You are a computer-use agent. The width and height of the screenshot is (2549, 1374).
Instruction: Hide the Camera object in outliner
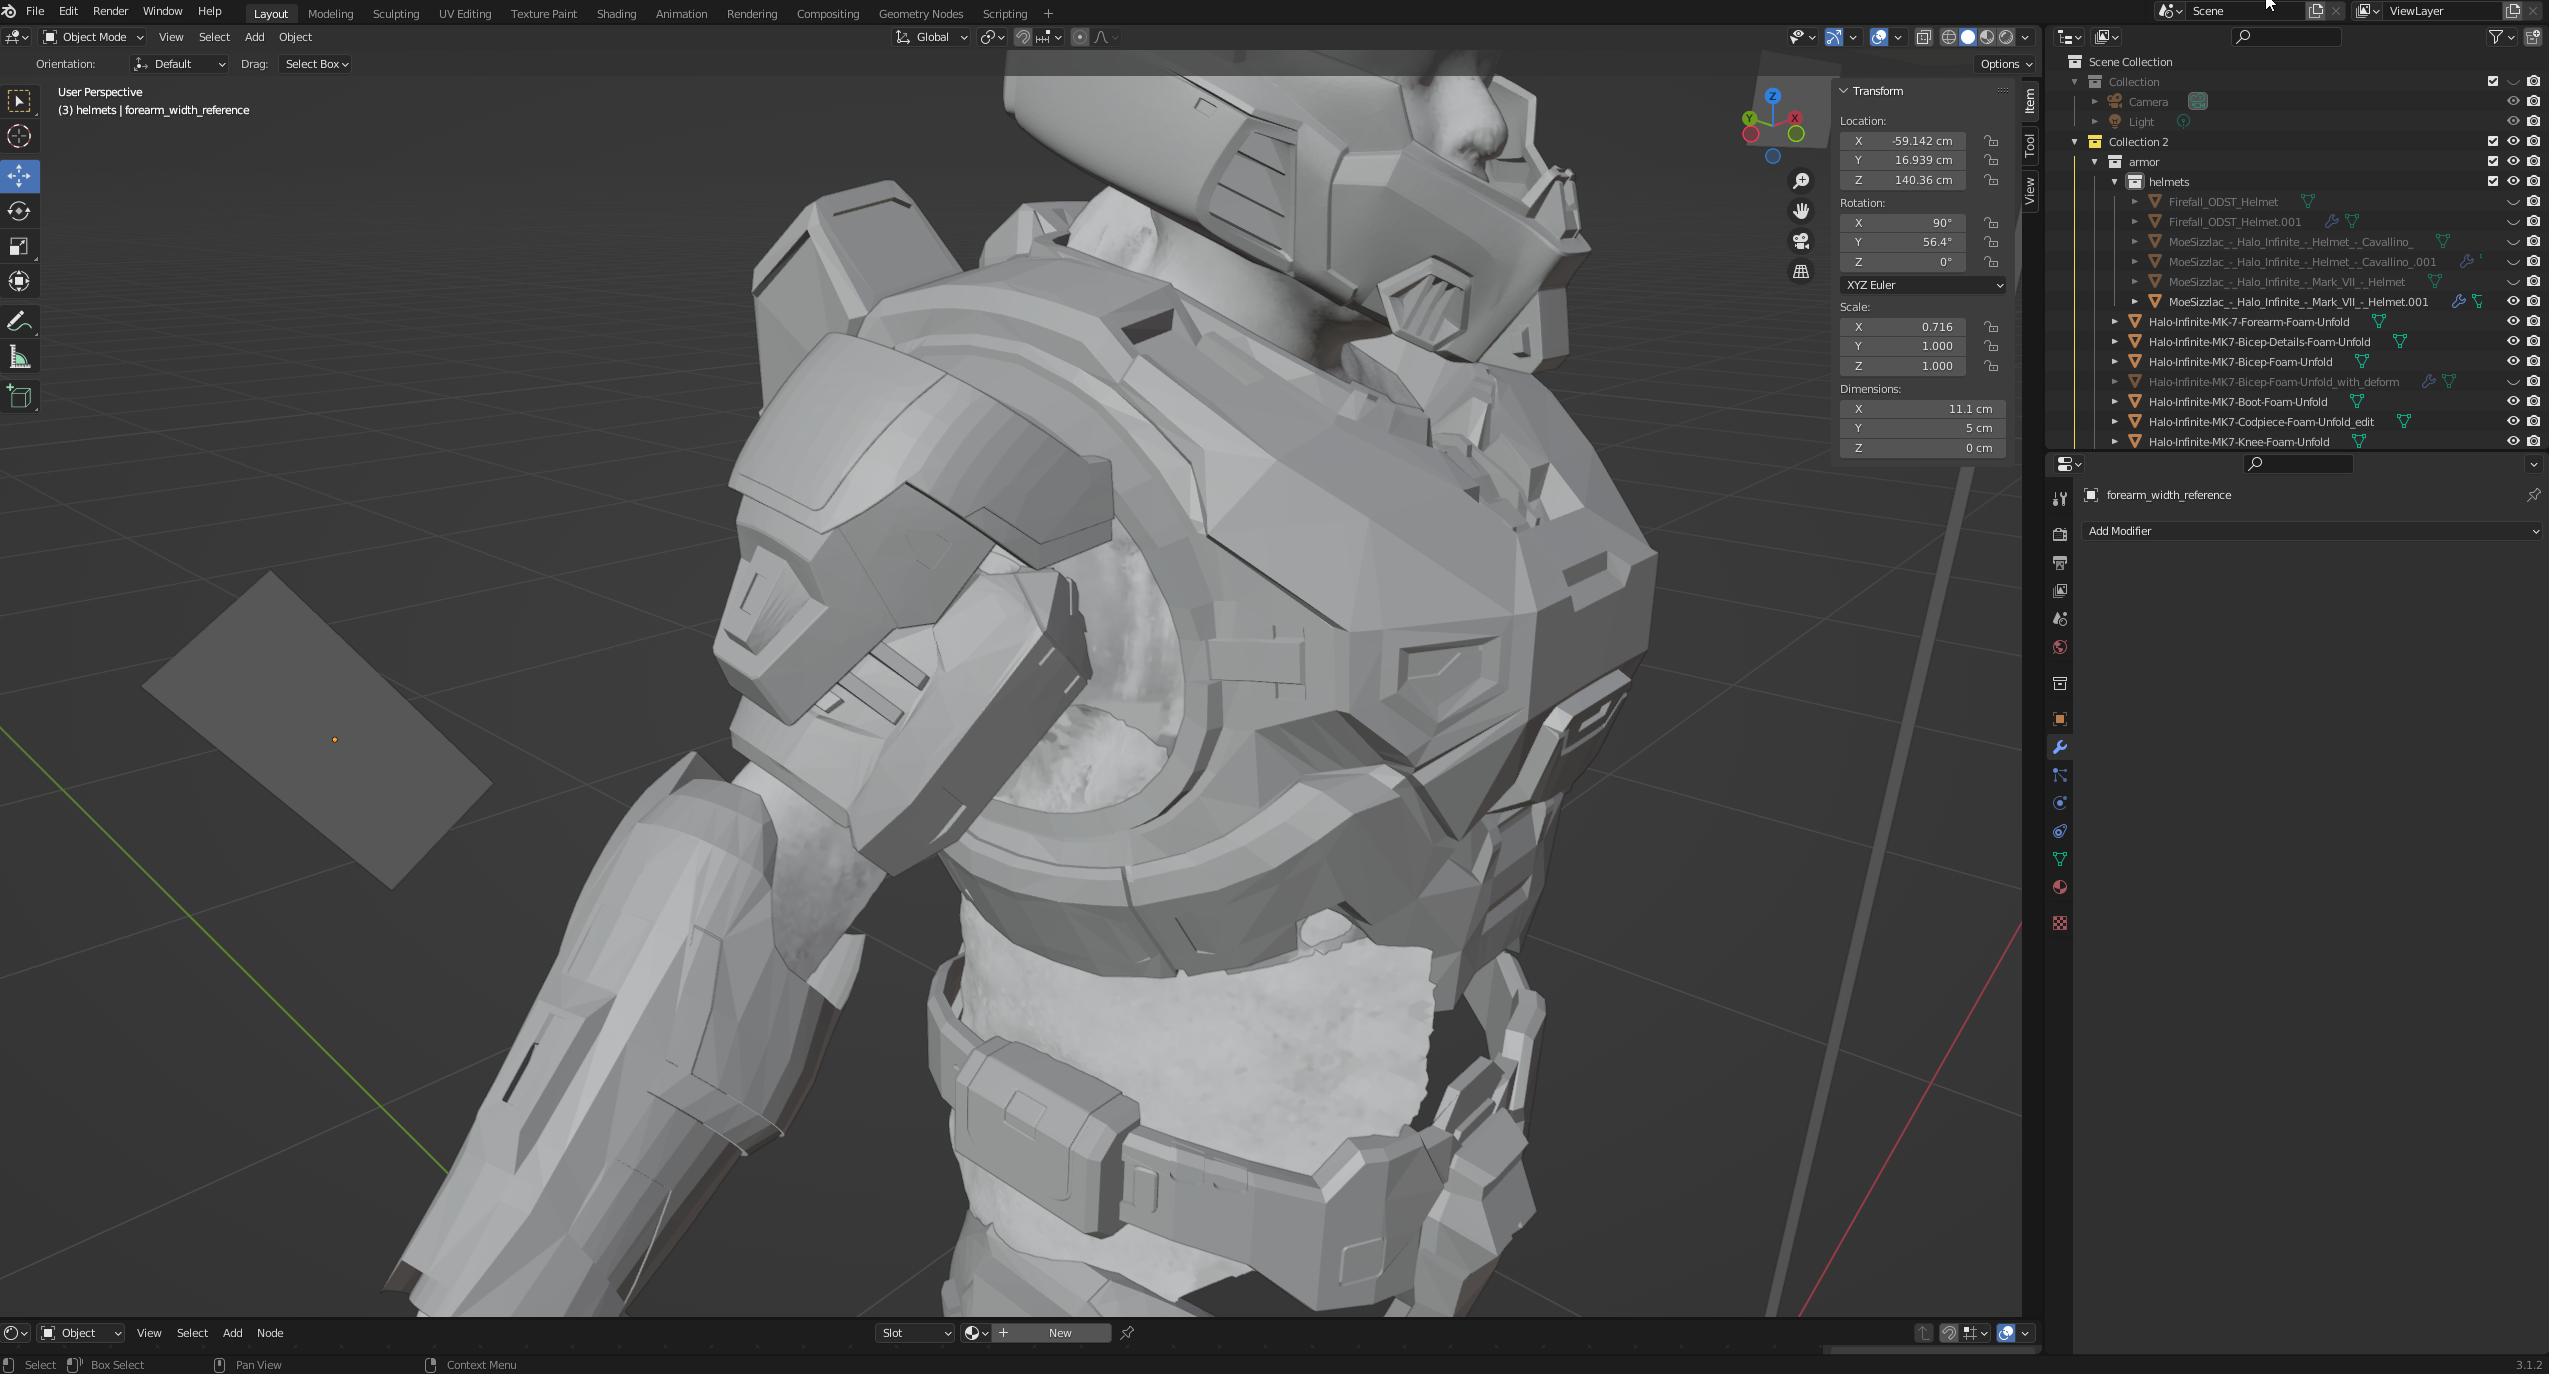(2513, 101)
